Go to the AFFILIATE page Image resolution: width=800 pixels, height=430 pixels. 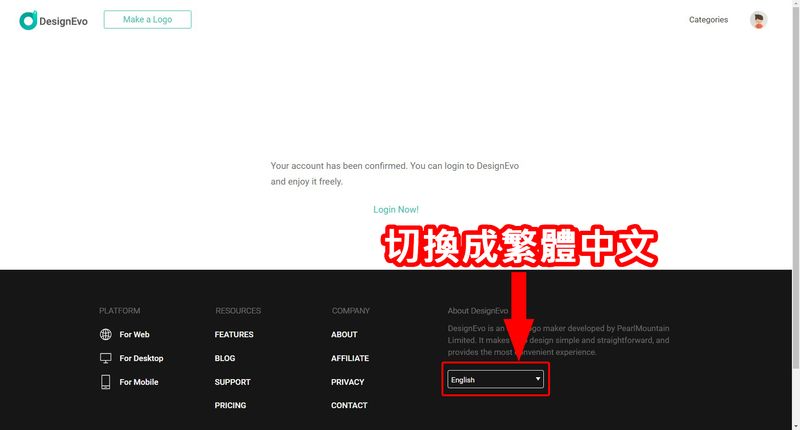[x=349, y=358]
